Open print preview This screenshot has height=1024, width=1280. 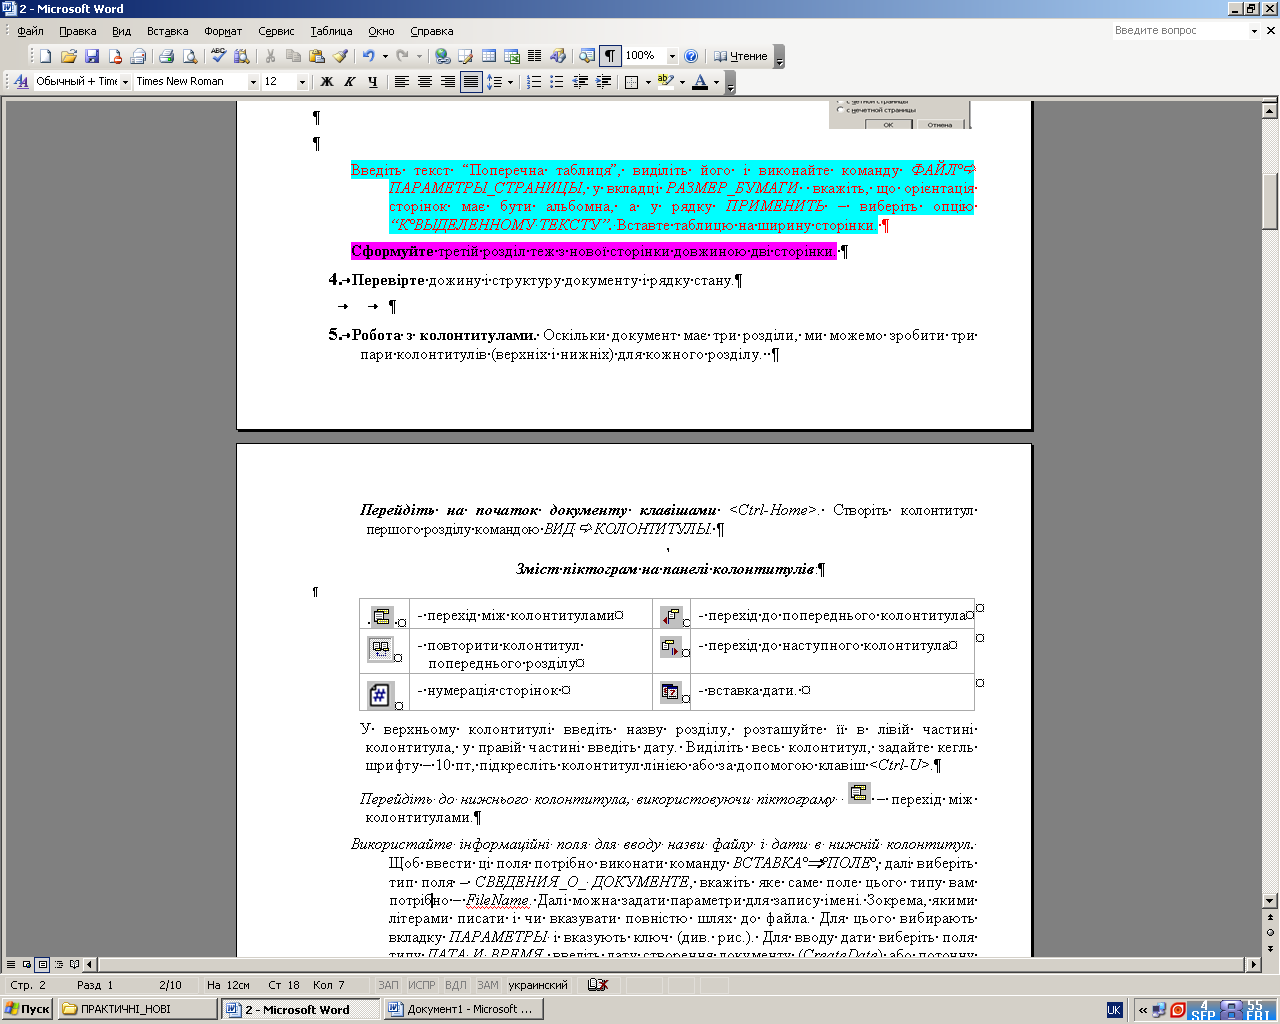click(189, 56)
